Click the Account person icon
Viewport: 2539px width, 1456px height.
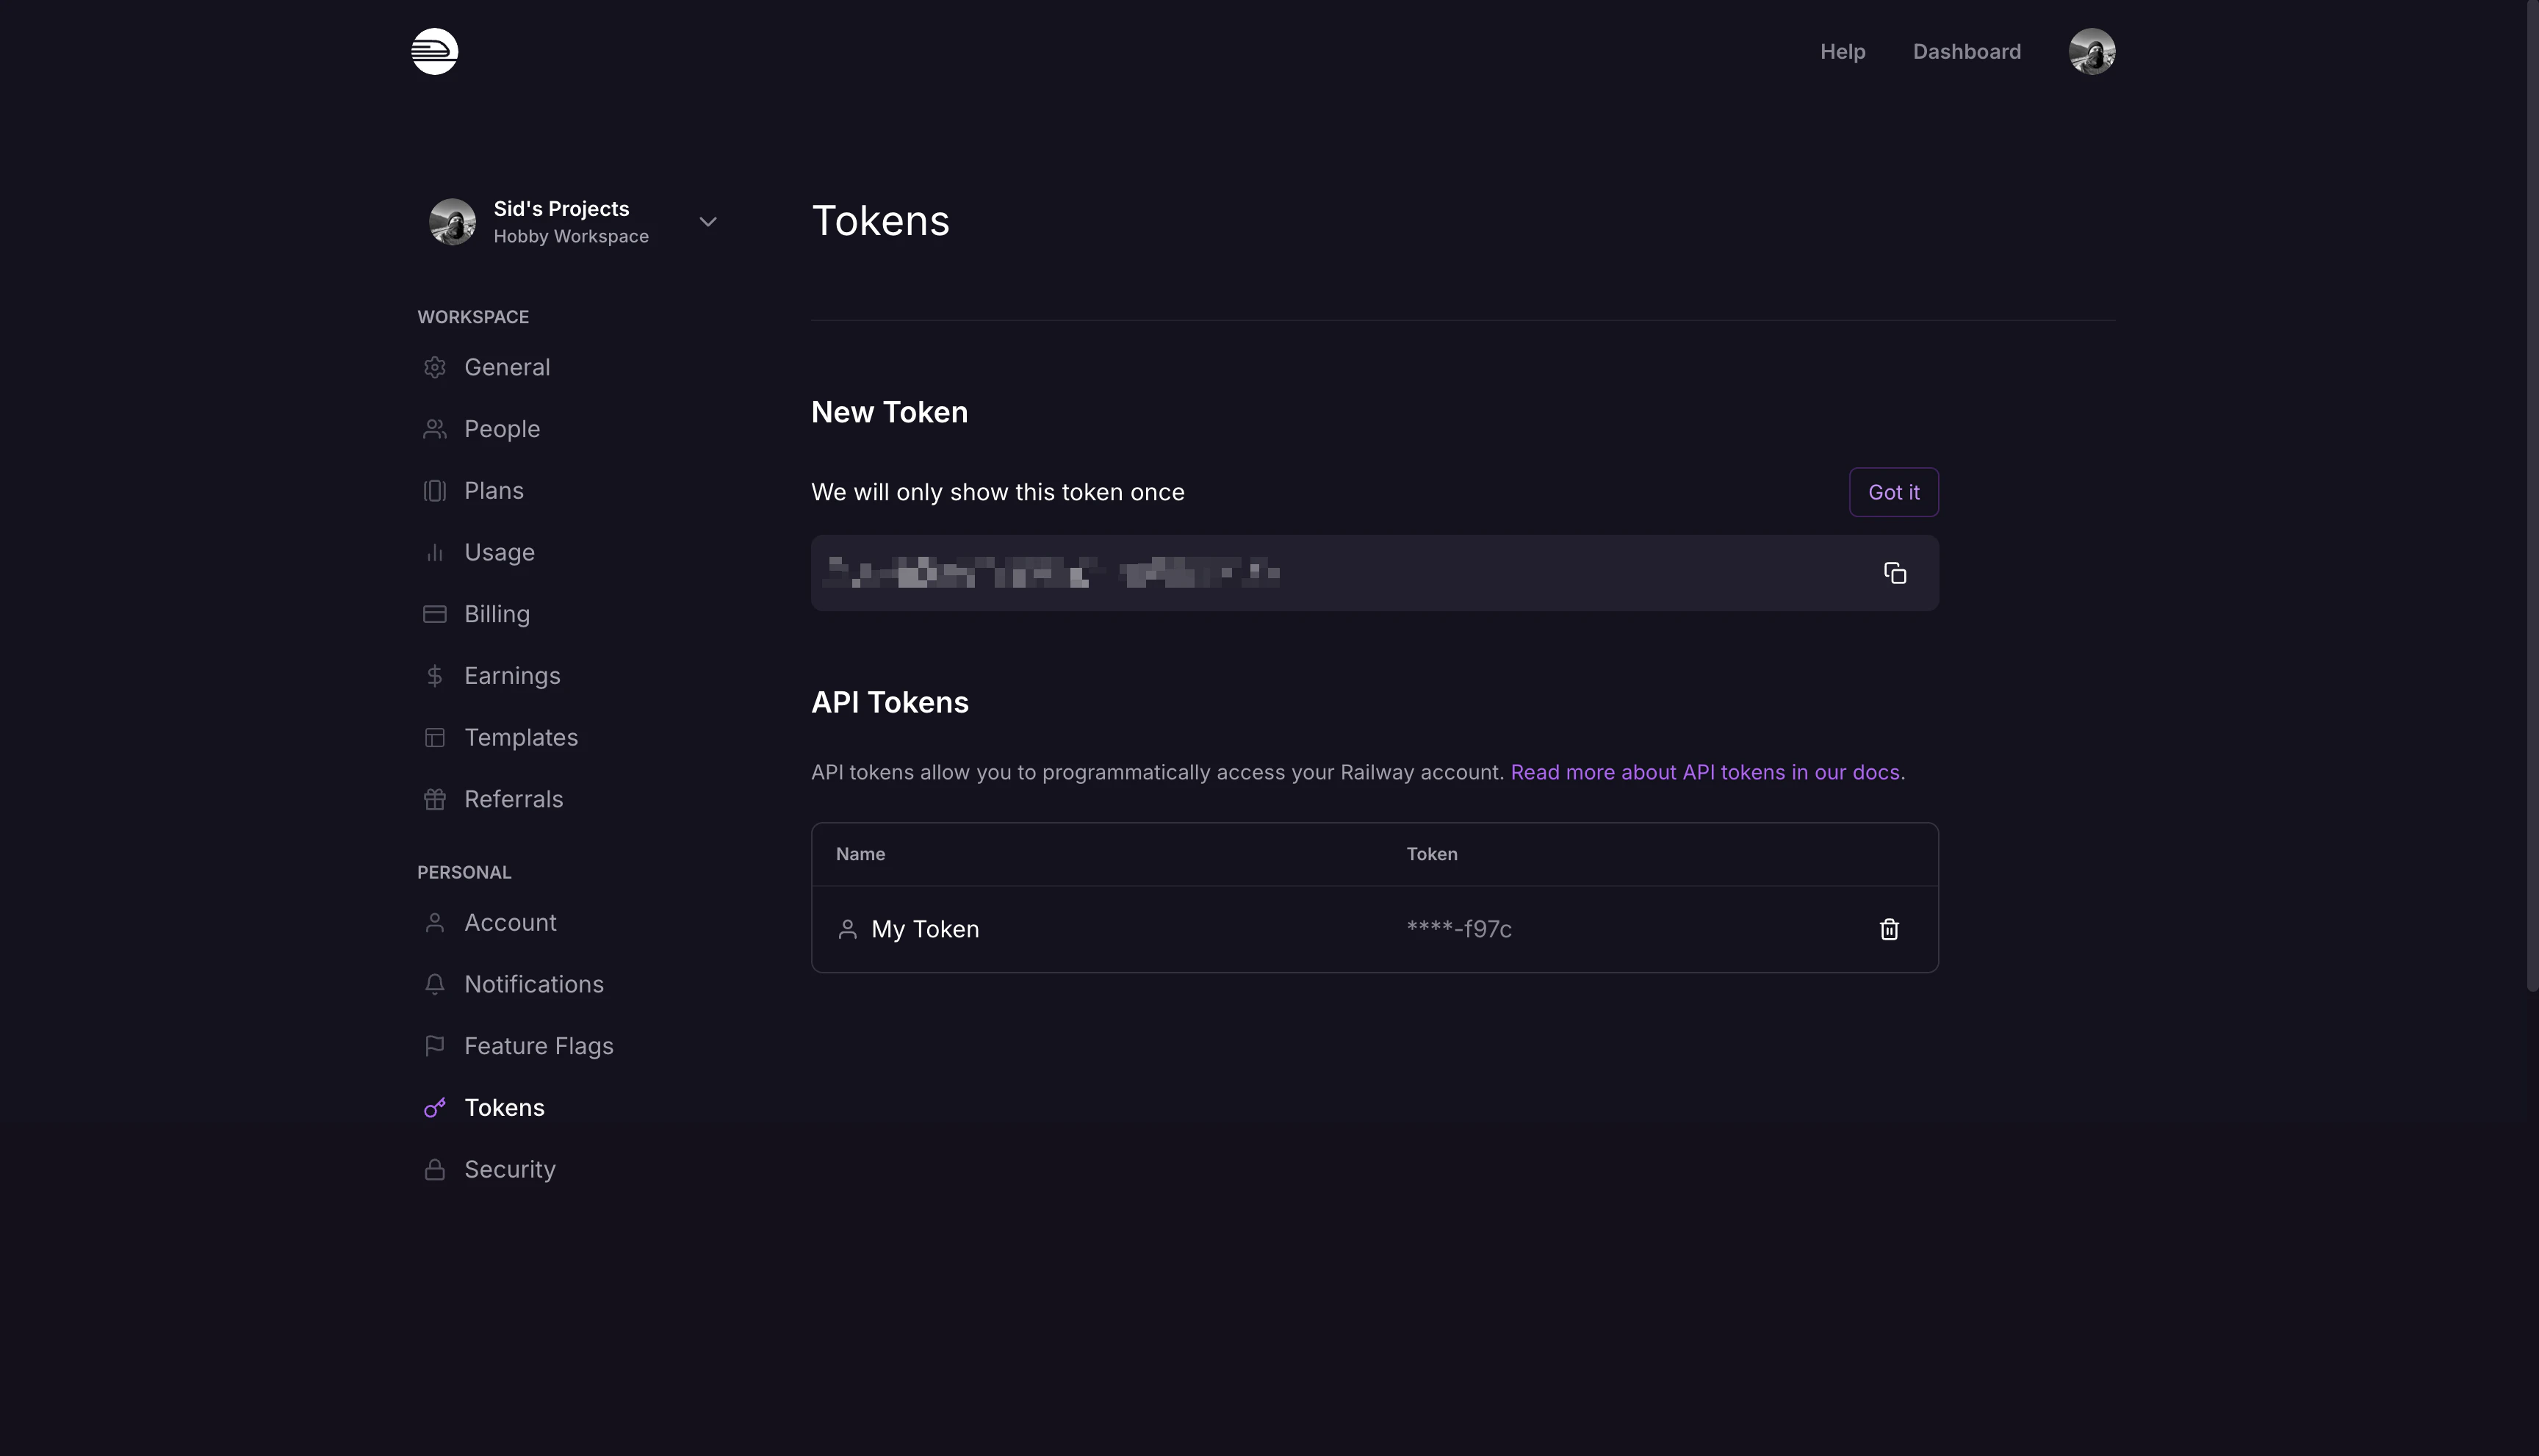[434, 923]
